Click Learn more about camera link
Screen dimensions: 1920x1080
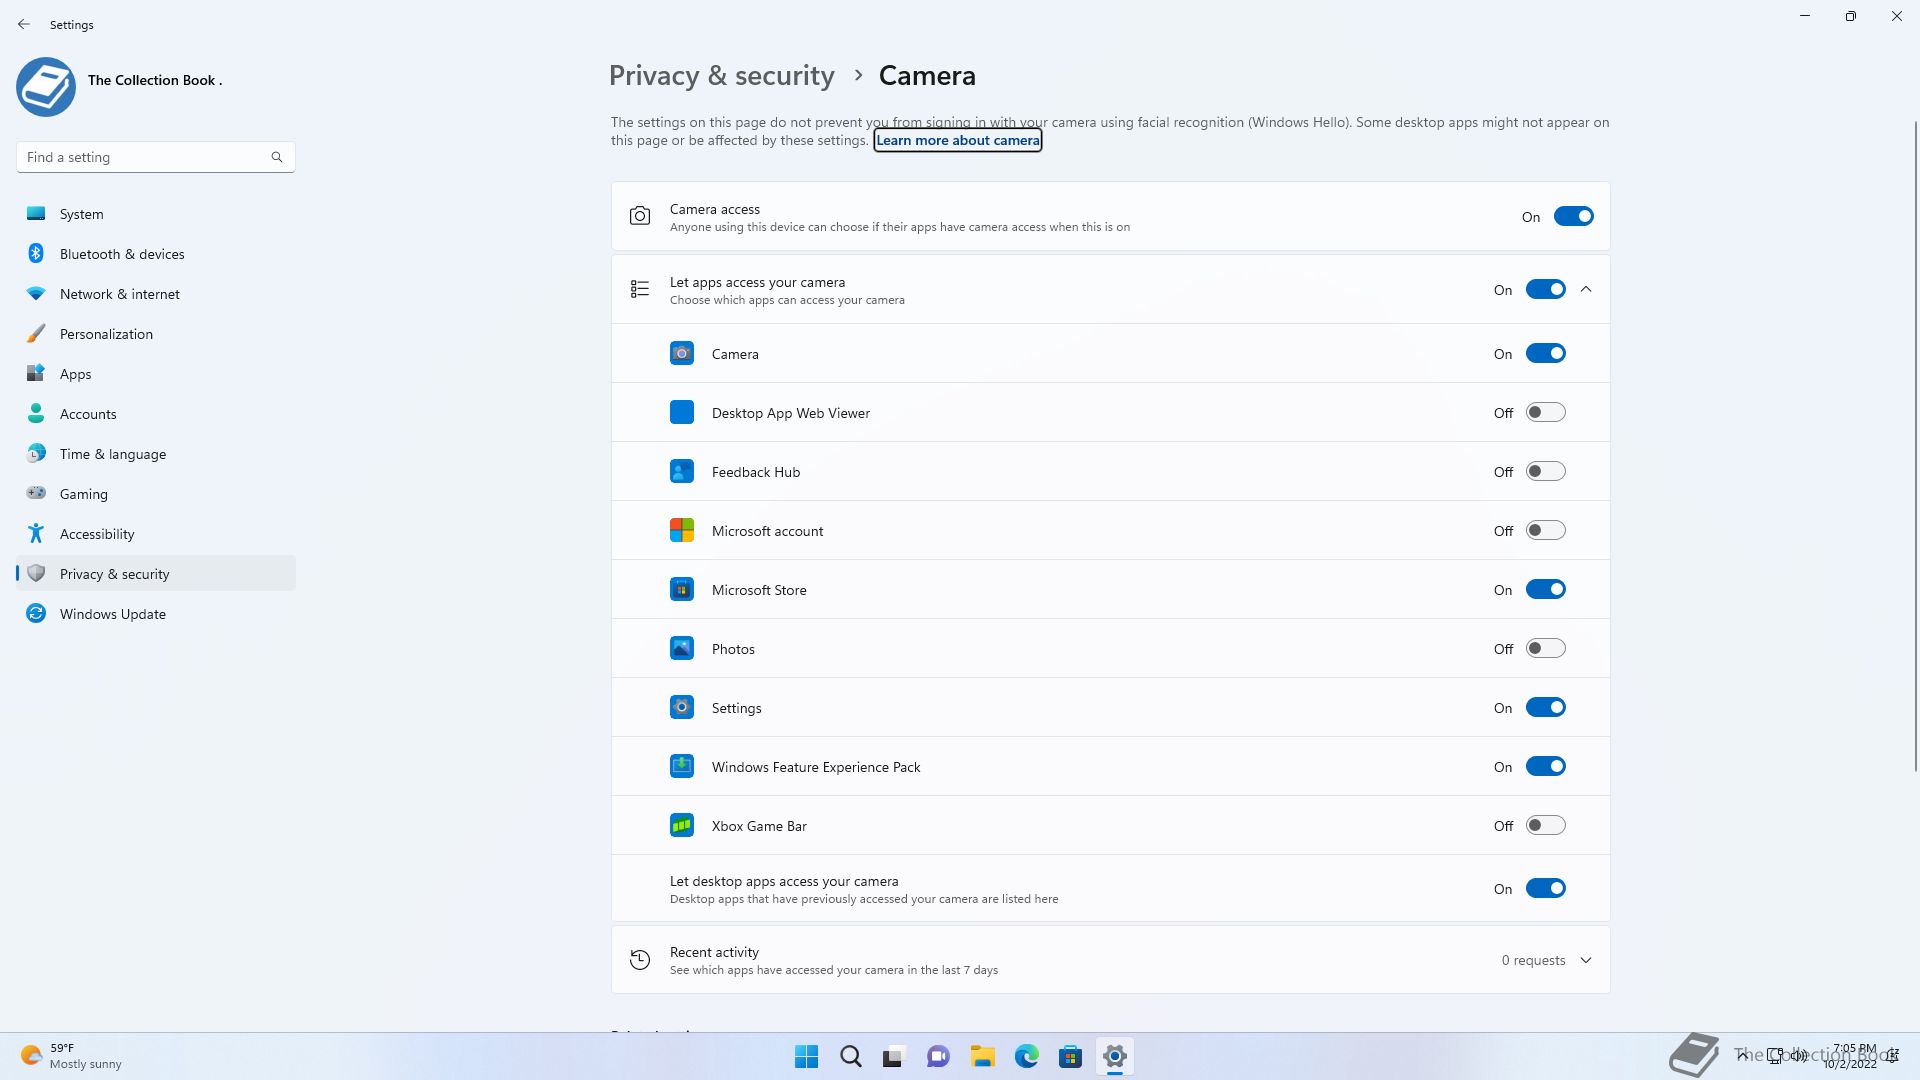(x=958, y=140)
